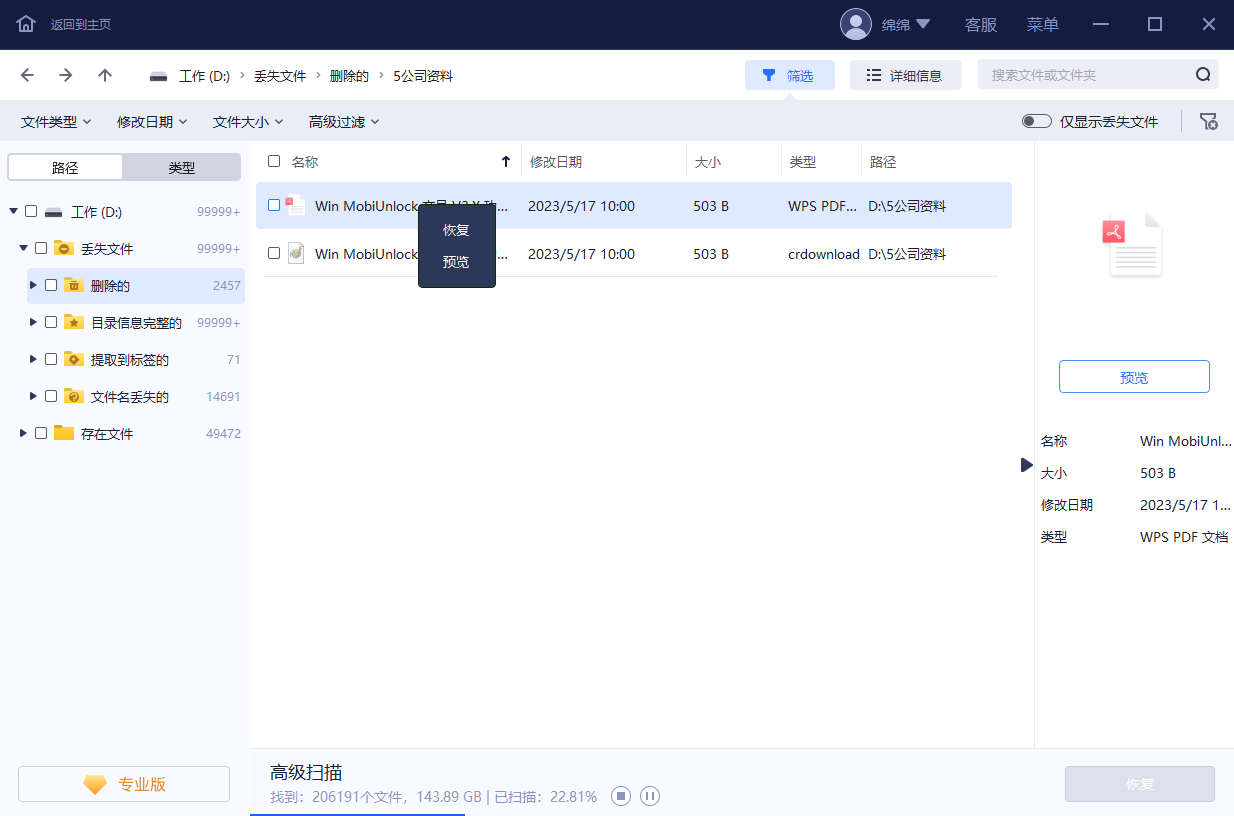Check the select-all box in the header
The image size is (1234, 816).
click(x=274, y=161)
